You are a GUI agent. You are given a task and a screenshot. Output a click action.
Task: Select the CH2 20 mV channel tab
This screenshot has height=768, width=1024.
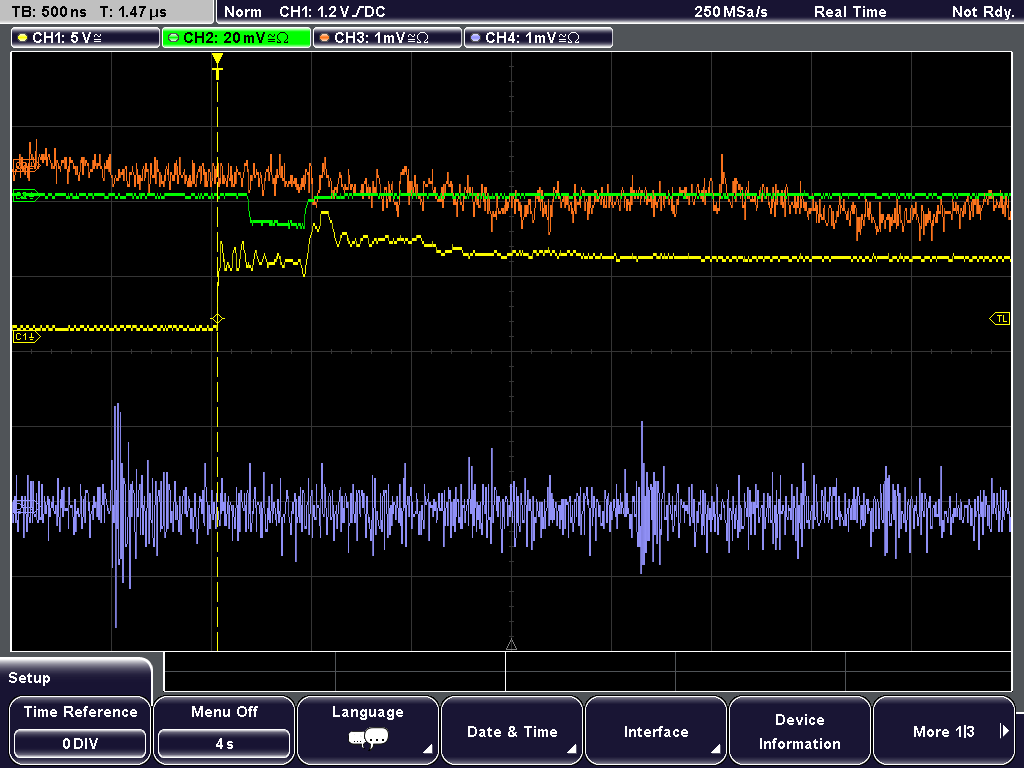pyautogui.click(x=236, y=38)
